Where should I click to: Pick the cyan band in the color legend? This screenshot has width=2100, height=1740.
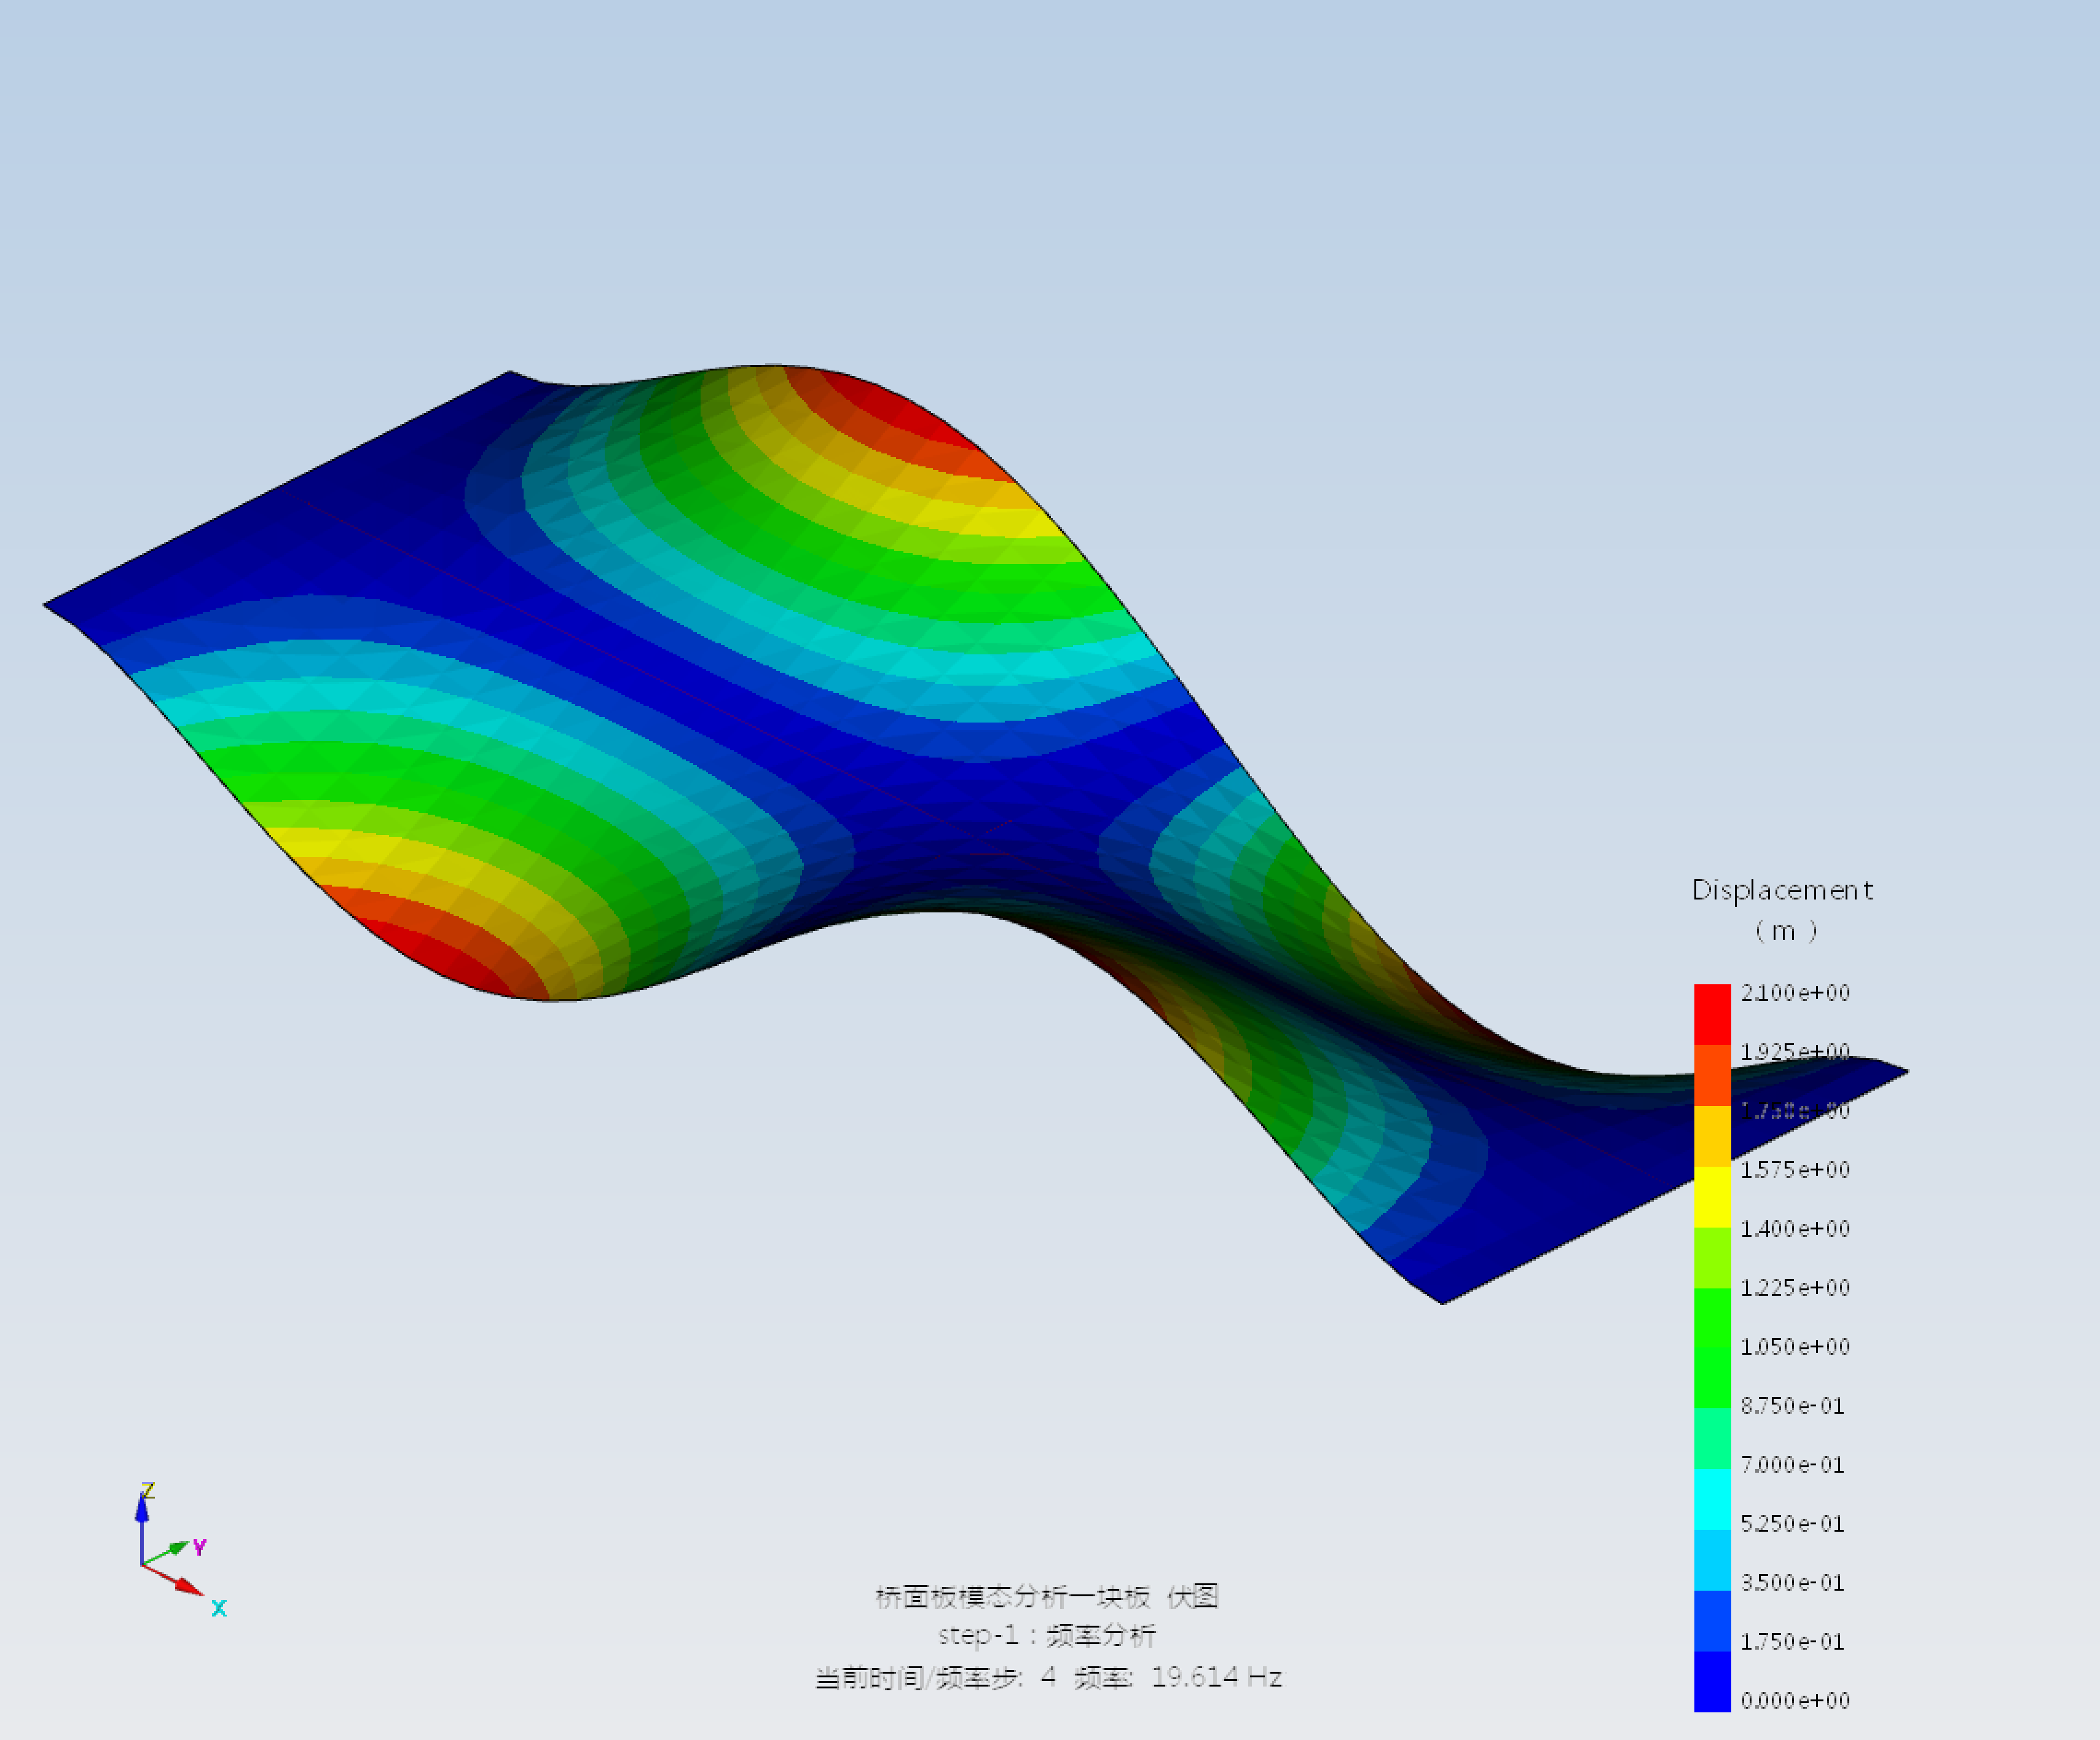tap(1712, 1500)
